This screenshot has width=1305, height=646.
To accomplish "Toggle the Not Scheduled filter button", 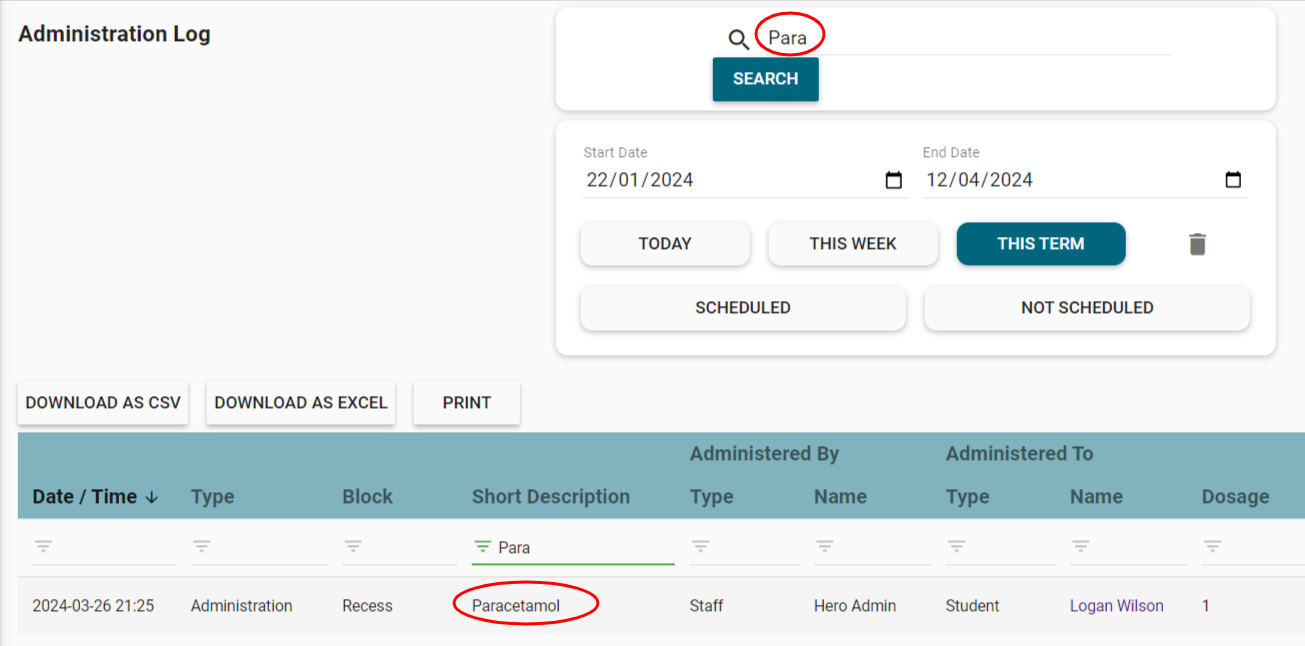I will (x=1086, y=308).
